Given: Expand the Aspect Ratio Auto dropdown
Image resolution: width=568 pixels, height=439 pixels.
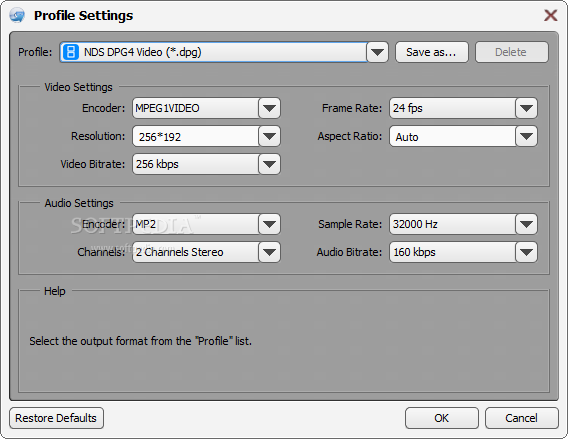Looking at the screenshot, I should coord(526,136).
